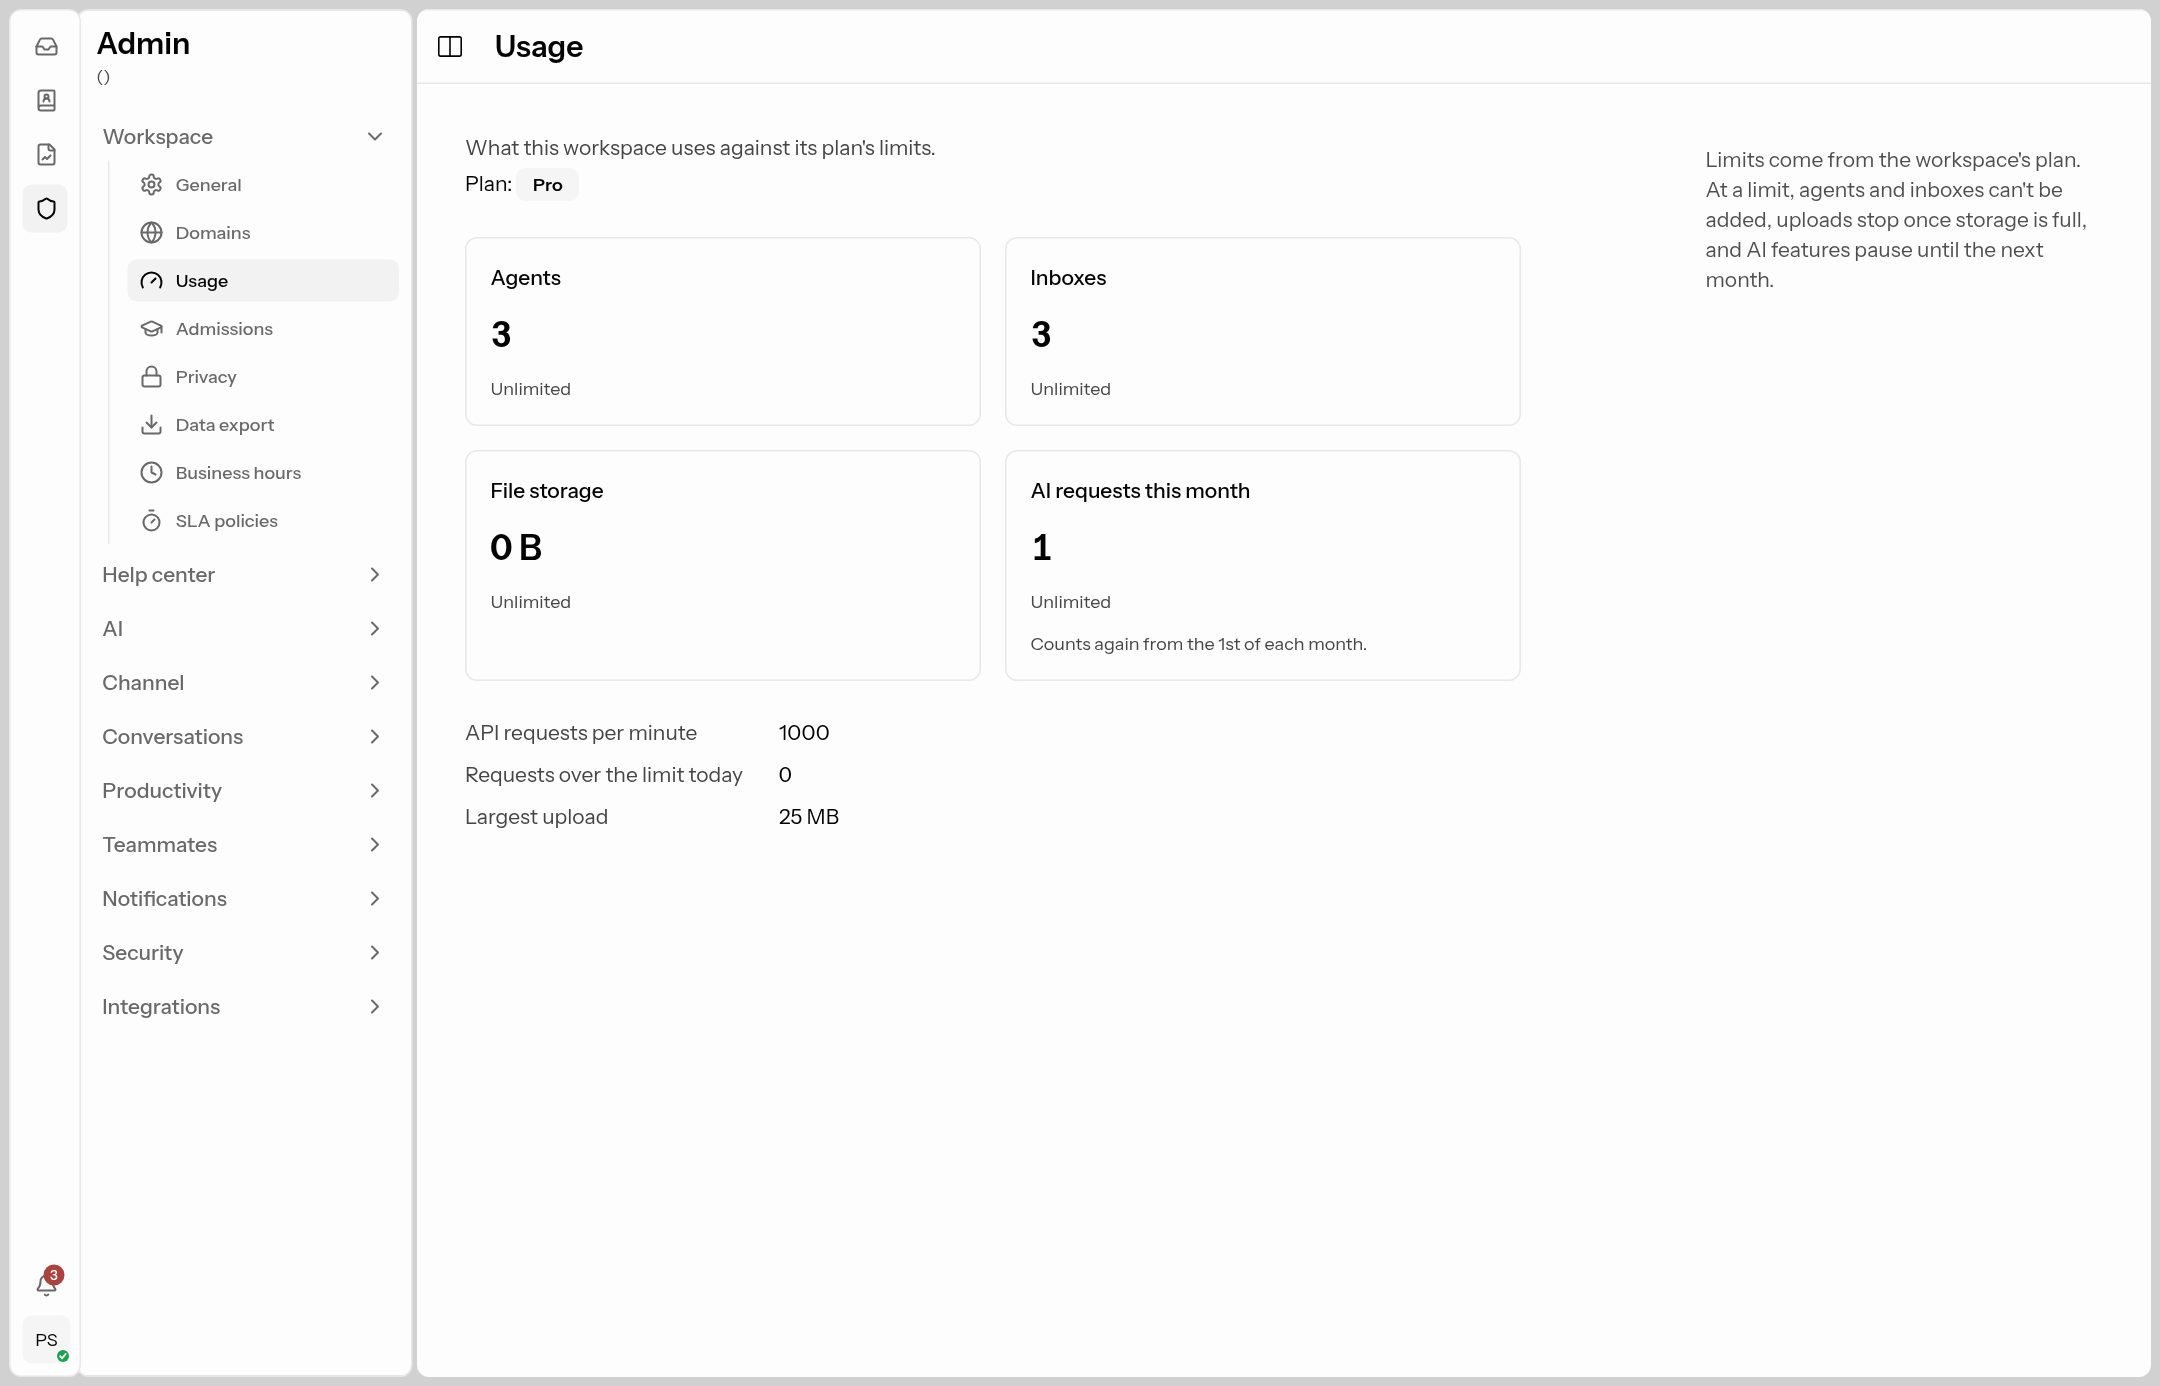This screenshot has width=2160, height=1386.
Task: Click the download icon for Data export
Action: (151, 424)
